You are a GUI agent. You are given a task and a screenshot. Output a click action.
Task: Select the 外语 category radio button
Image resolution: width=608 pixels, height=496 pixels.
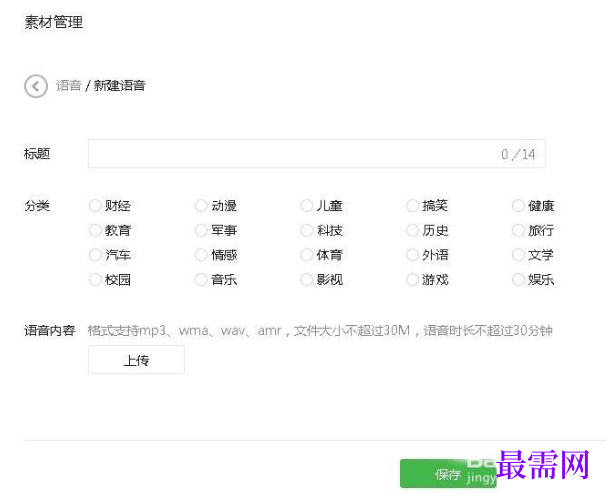point(412,255)
